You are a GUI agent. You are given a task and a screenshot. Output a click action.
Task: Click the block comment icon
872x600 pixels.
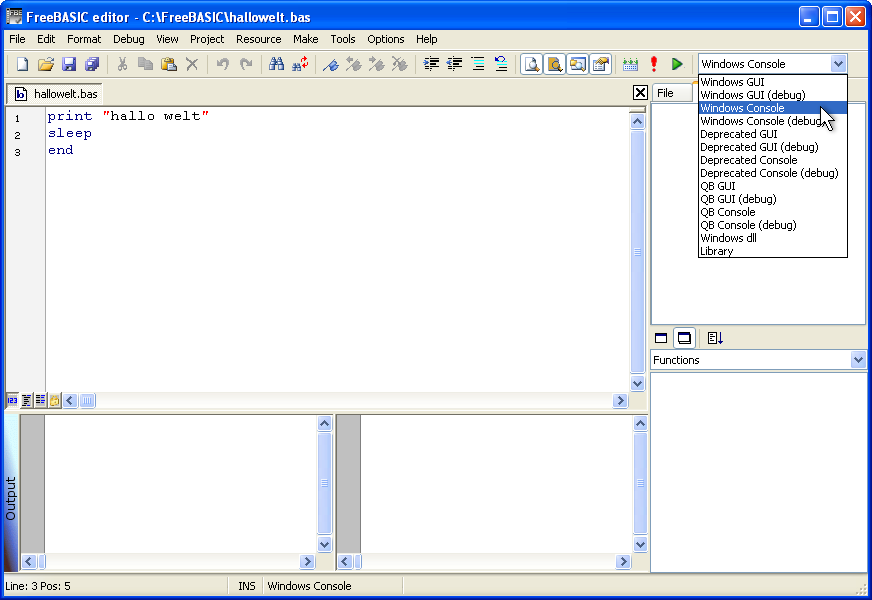pyautogui.click(x=478, y=64)
